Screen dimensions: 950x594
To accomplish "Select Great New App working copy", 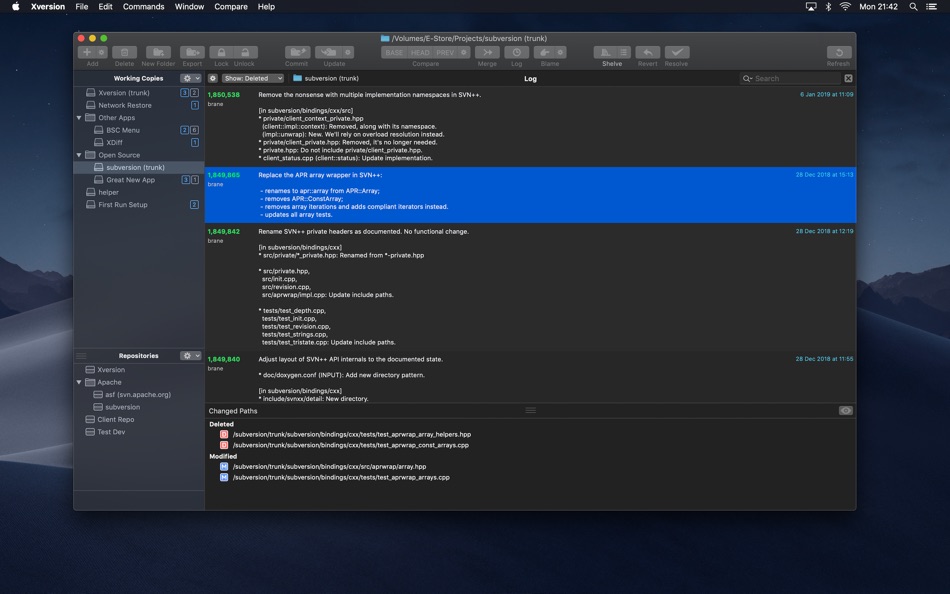I will coord(139,179).
